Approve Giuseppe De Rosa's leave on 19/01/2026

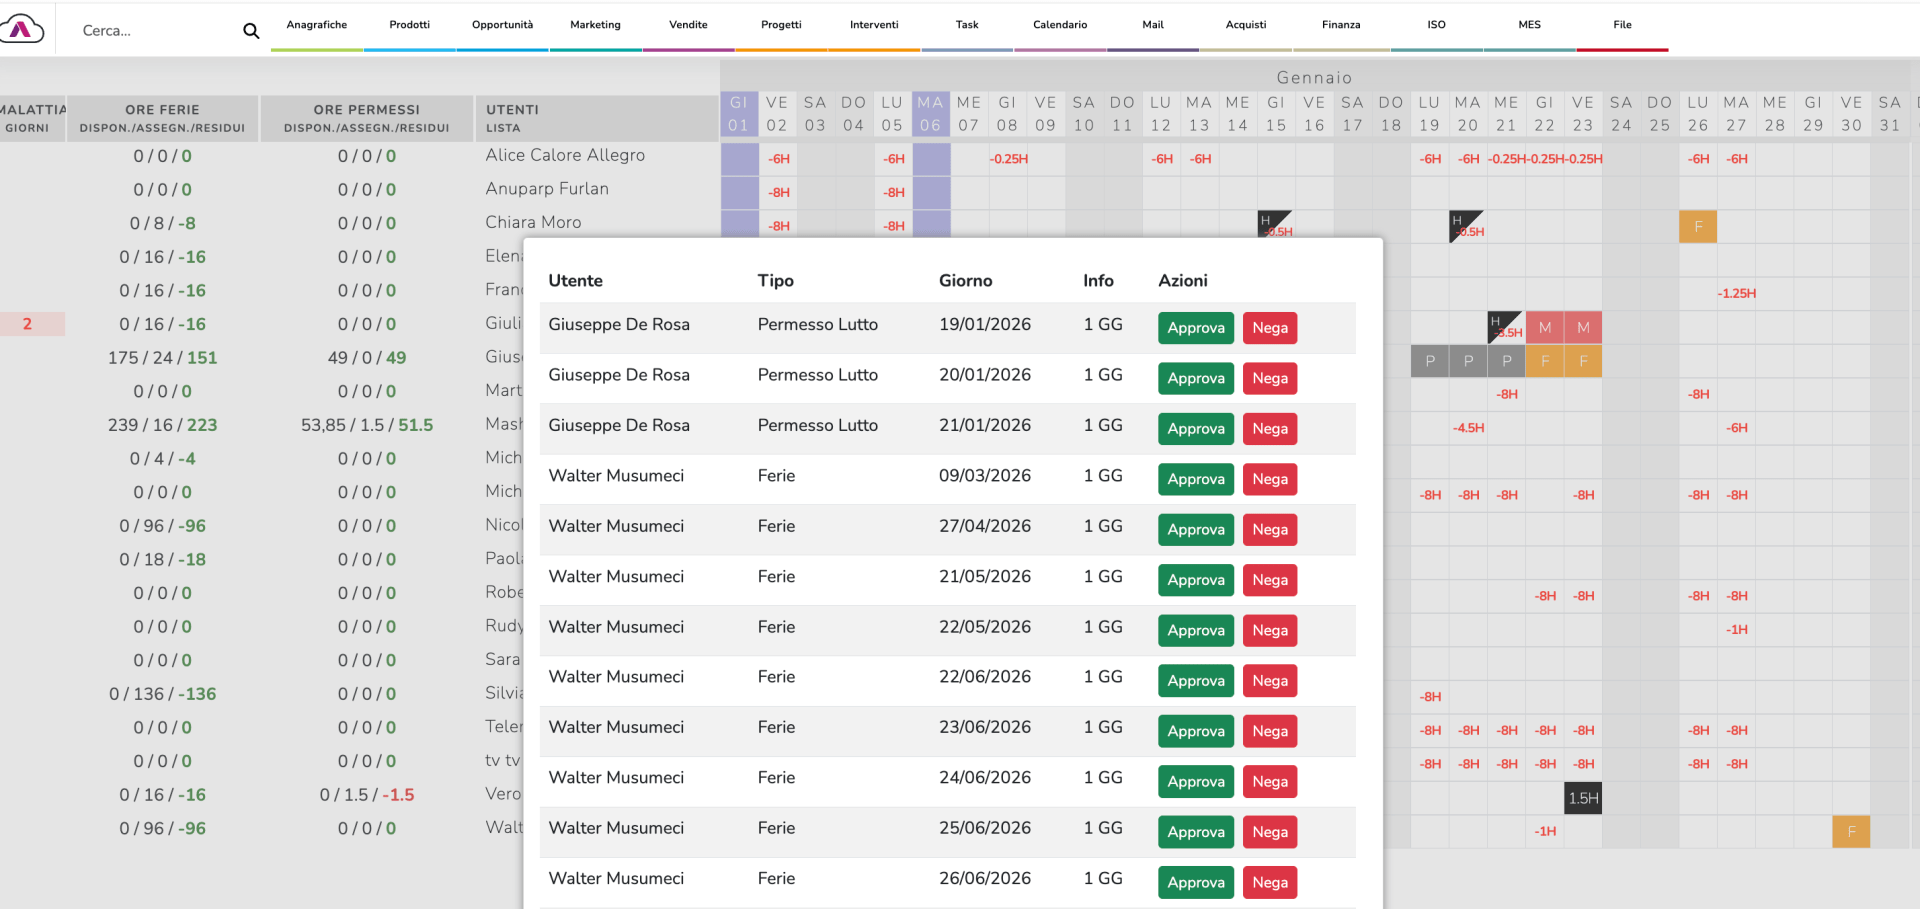point(1195,328)
